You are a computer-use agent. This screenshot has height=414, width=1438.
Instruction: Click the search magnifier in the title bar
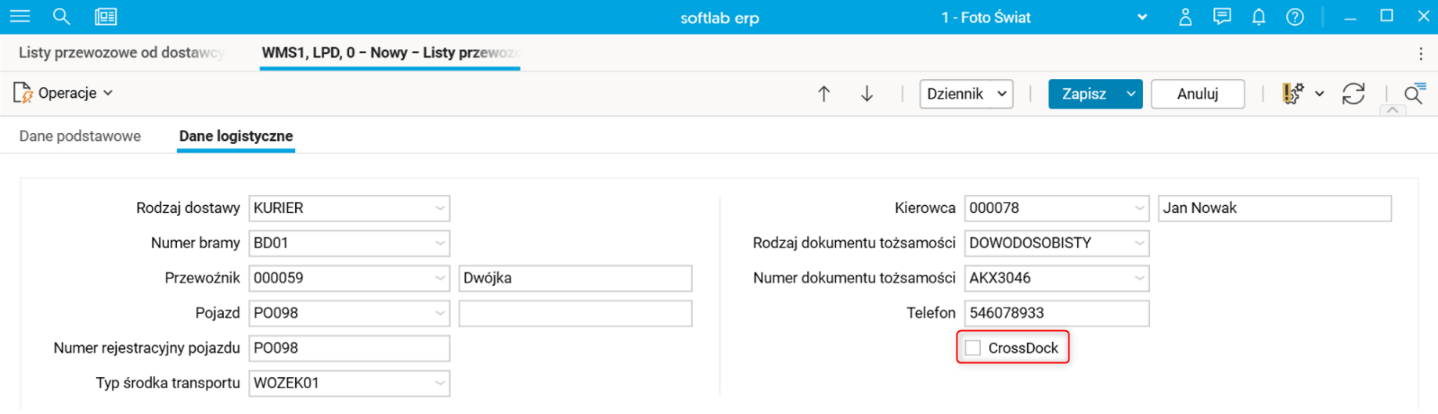(62, 17)
